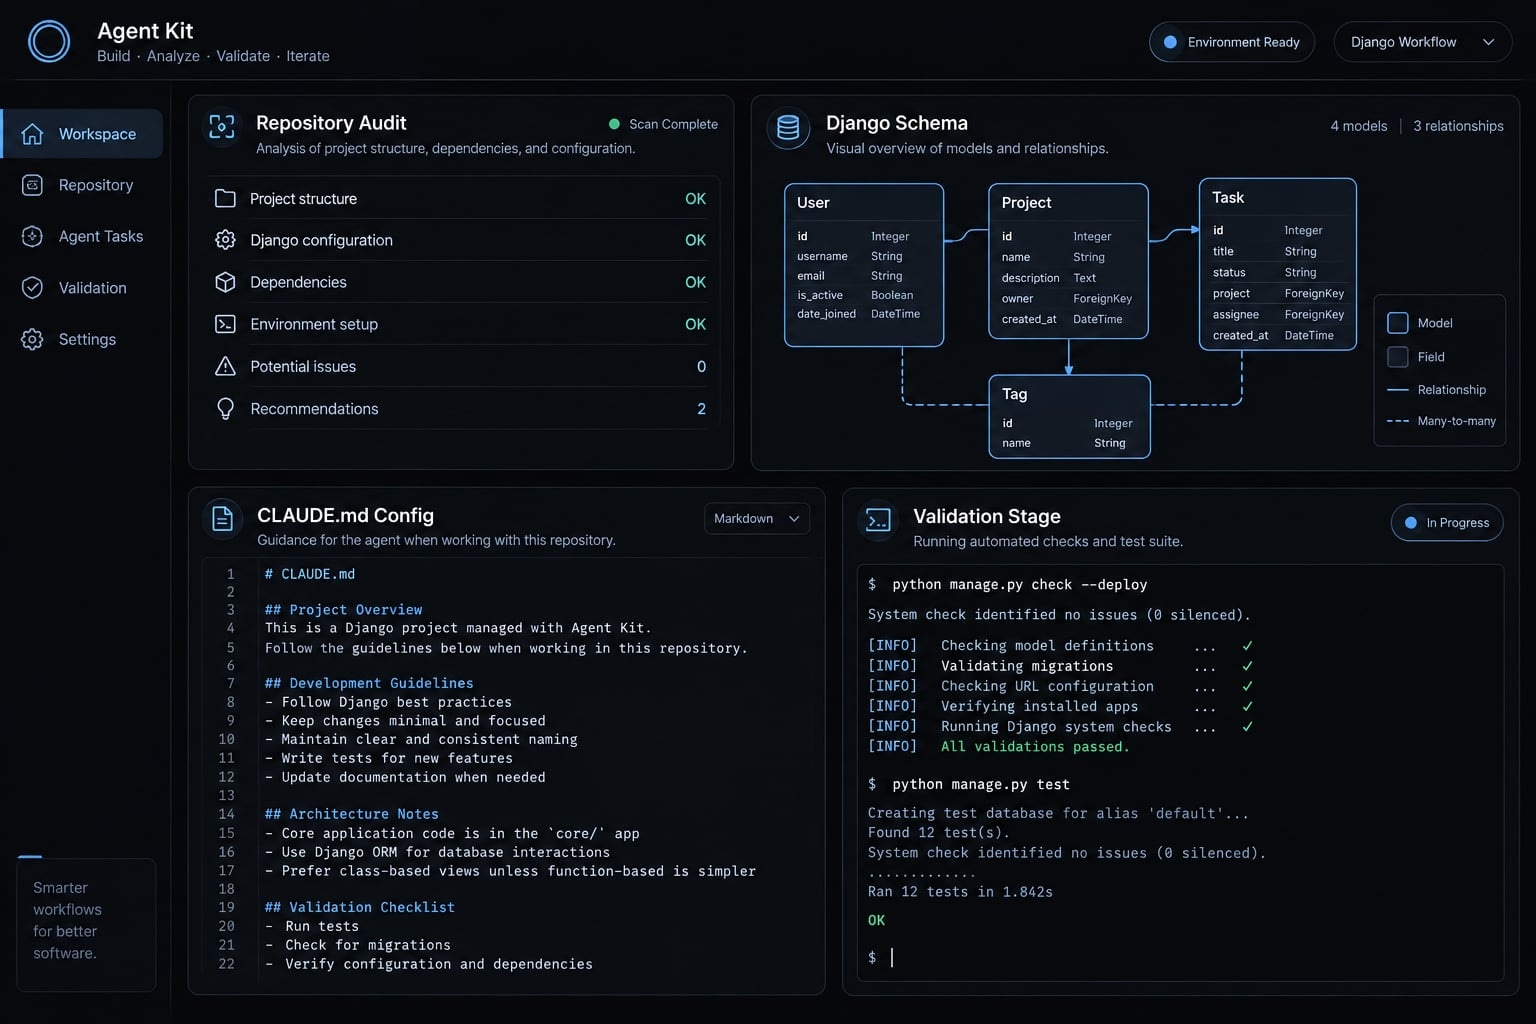Click the Workspace home icon
Viewport: 1536px width, 1024px height.
point(32,134)
